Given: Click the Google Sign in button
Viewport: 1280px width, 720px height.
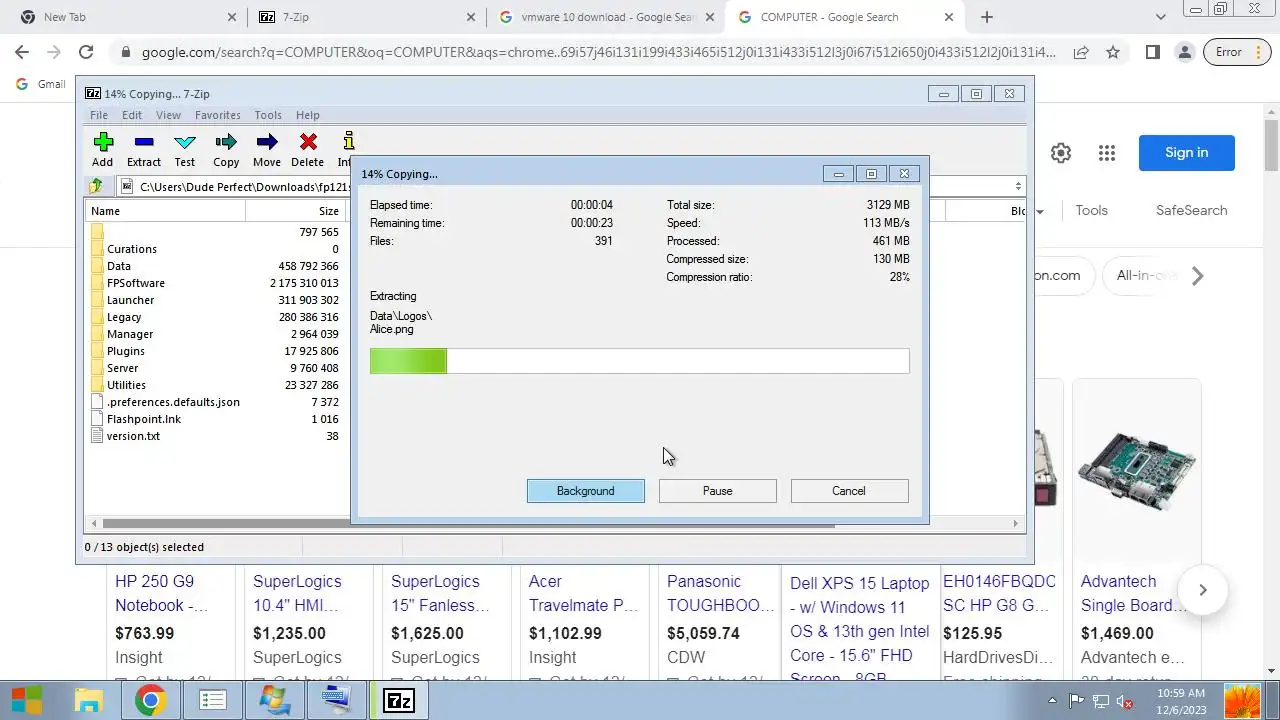Looking at the screenshot, I should [1187, 153].
